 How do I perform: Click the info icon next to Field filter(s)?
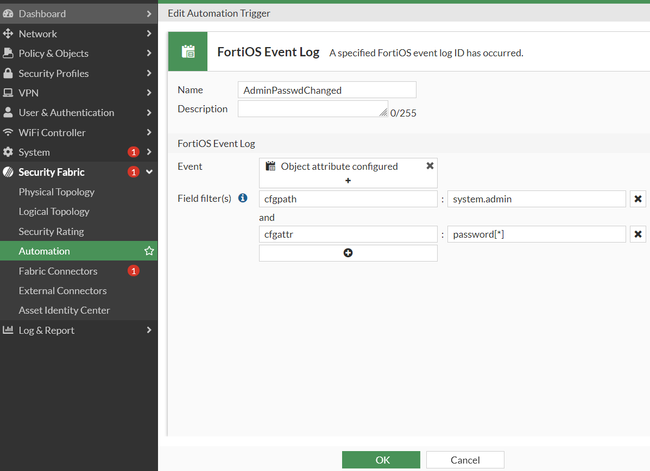click(243, 198)
